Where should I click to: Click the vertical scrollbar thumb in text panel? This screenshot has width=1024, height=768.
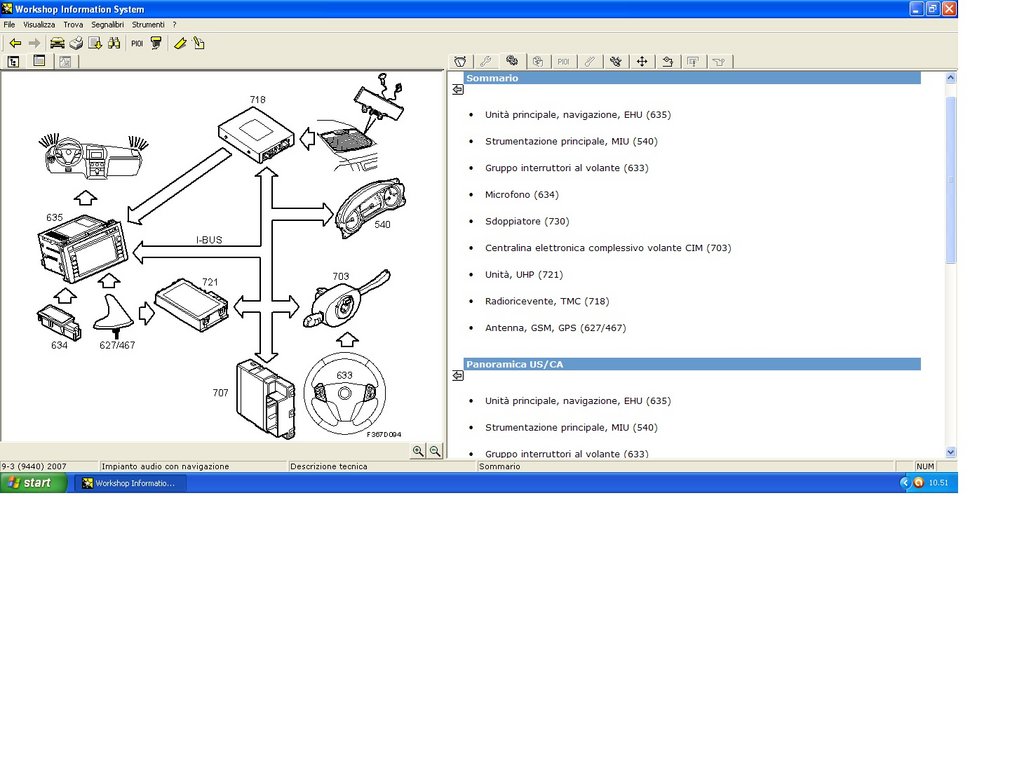951,180
